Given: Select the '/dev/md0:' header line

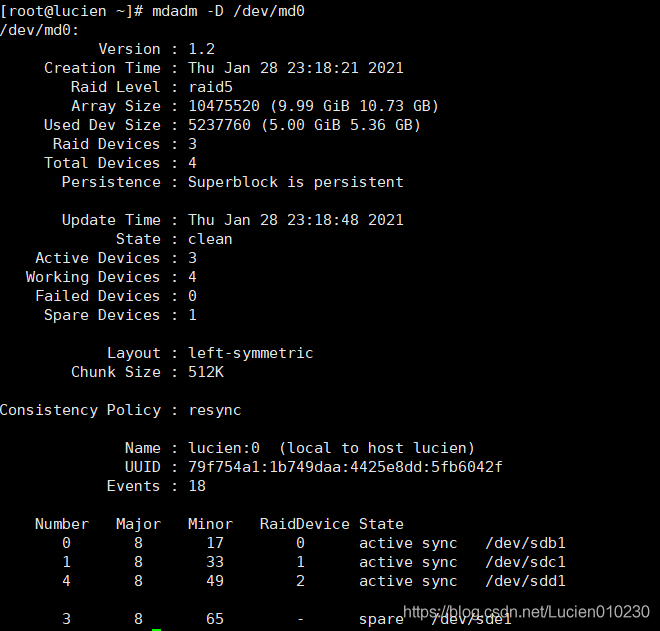Looking at the screenshot, I should (x=40, y=30).
